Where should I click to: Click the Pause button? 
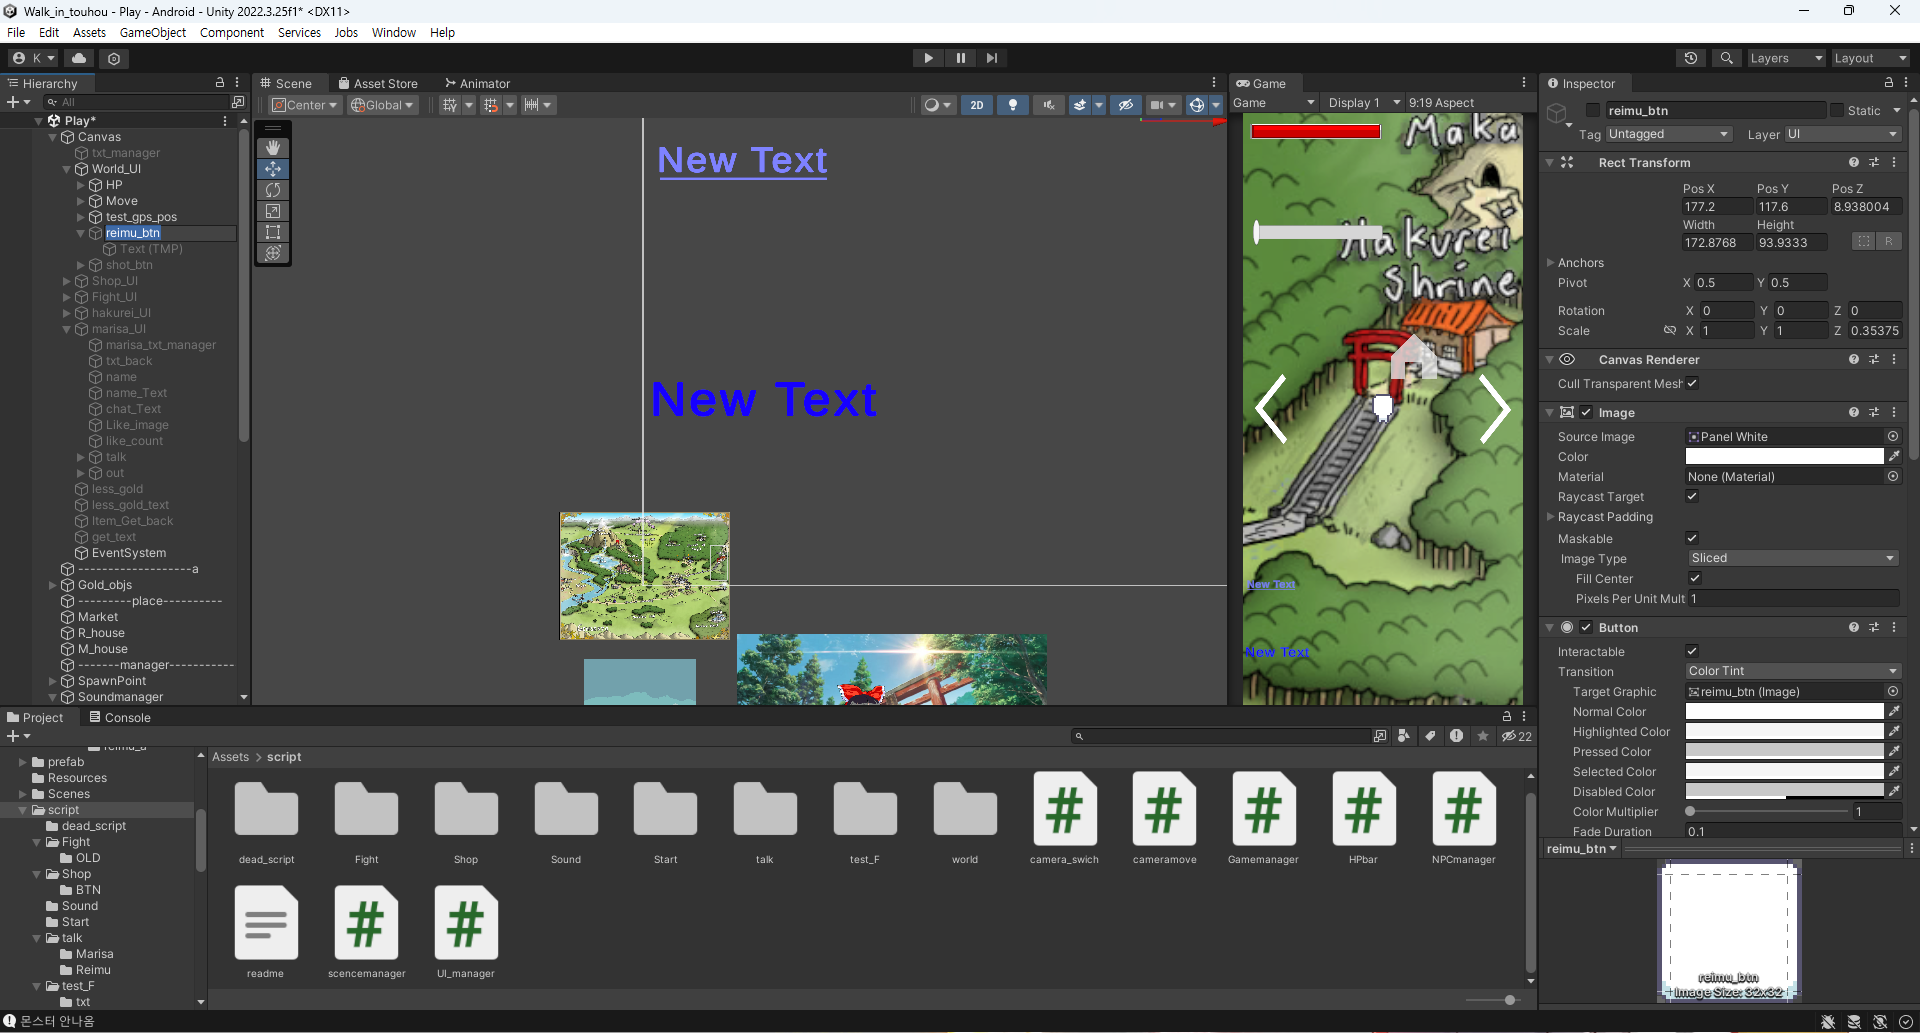960,58
